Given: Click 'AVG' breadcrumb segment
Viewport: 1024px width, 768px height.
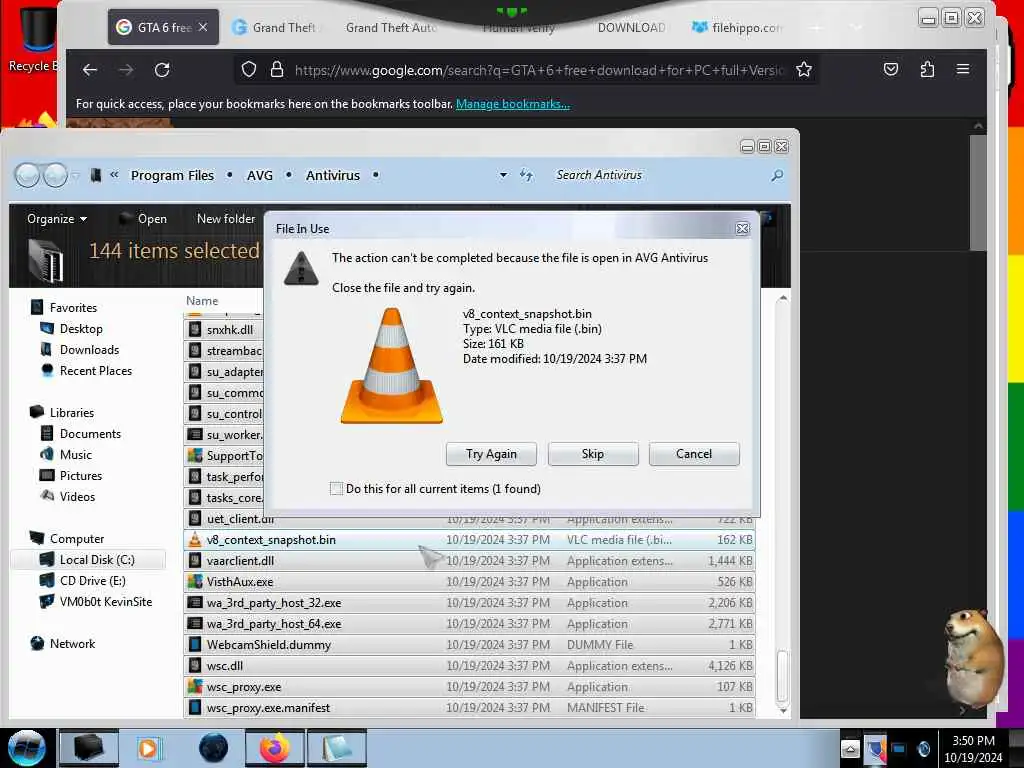Looking at the screenshot, I should pyautogui.click(x=260, y=175).
